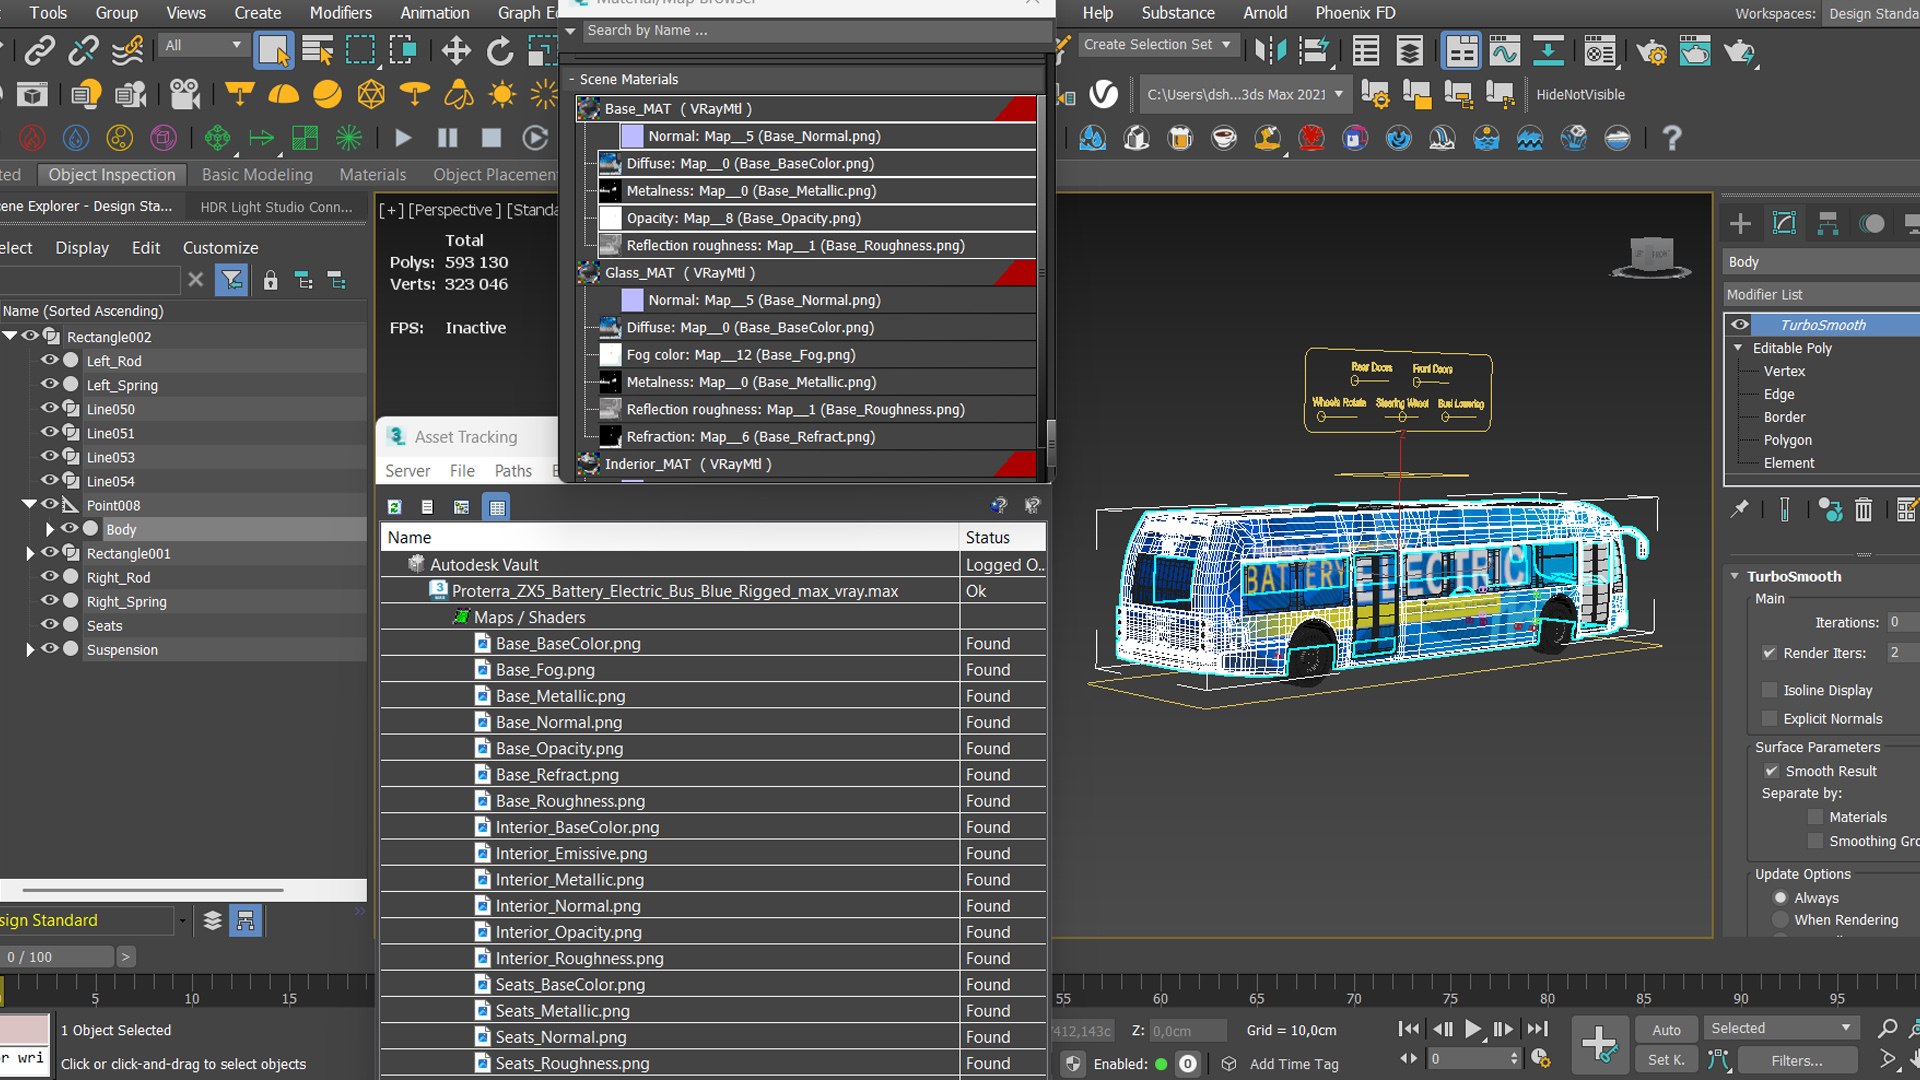Select When Rendering update option
Screen dimensions: 1920x1080
1780,920
